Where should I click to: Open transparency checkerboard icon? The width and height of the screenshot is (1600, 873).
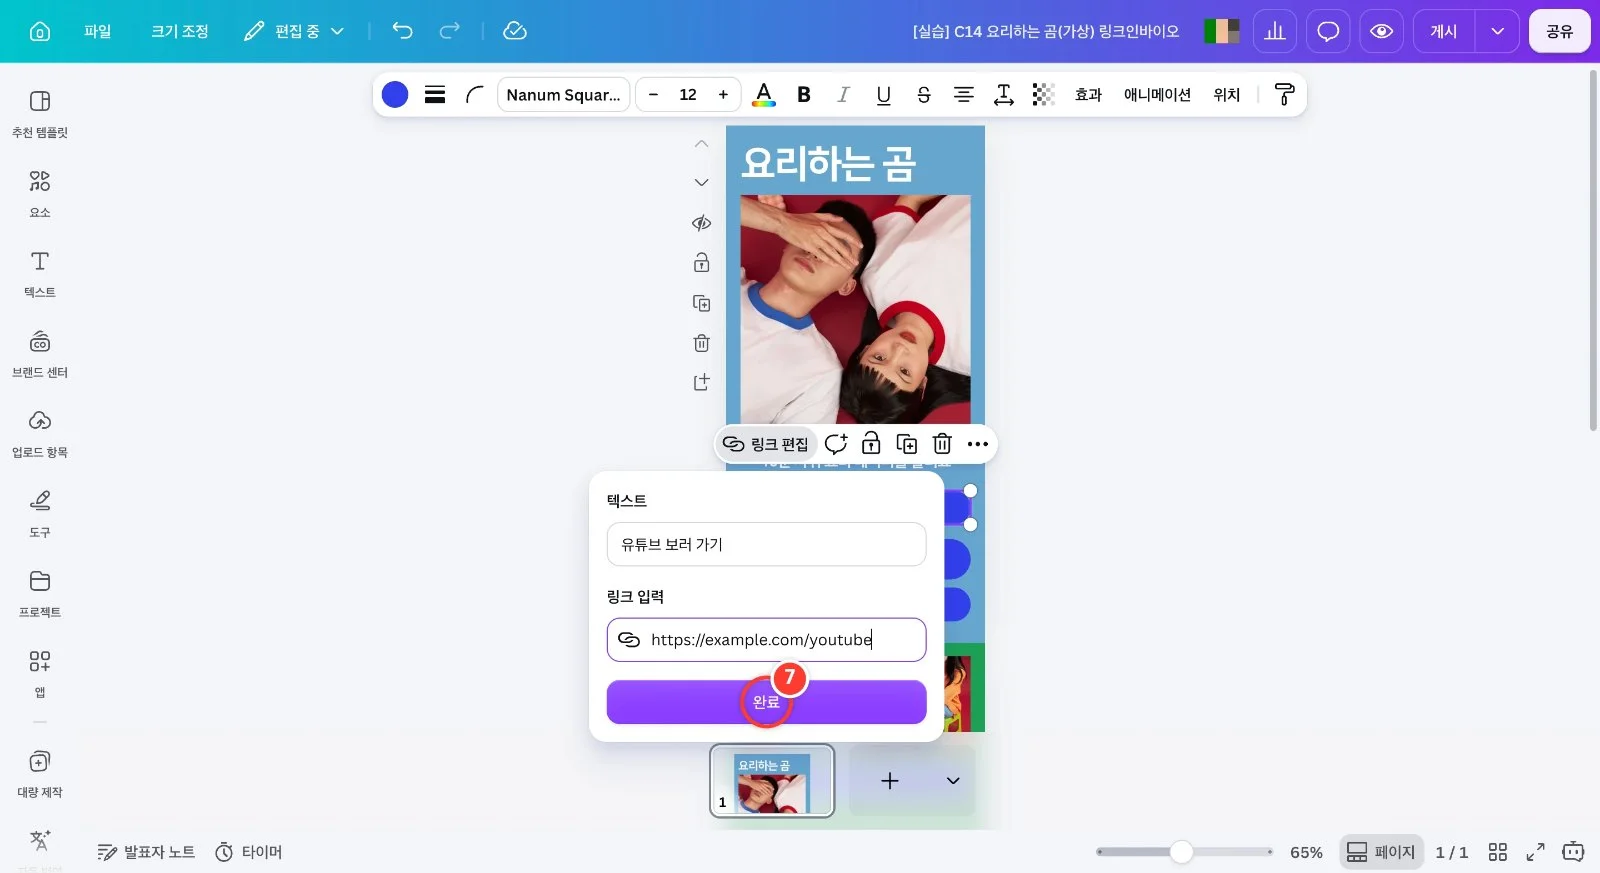(x=1044, y=94)
